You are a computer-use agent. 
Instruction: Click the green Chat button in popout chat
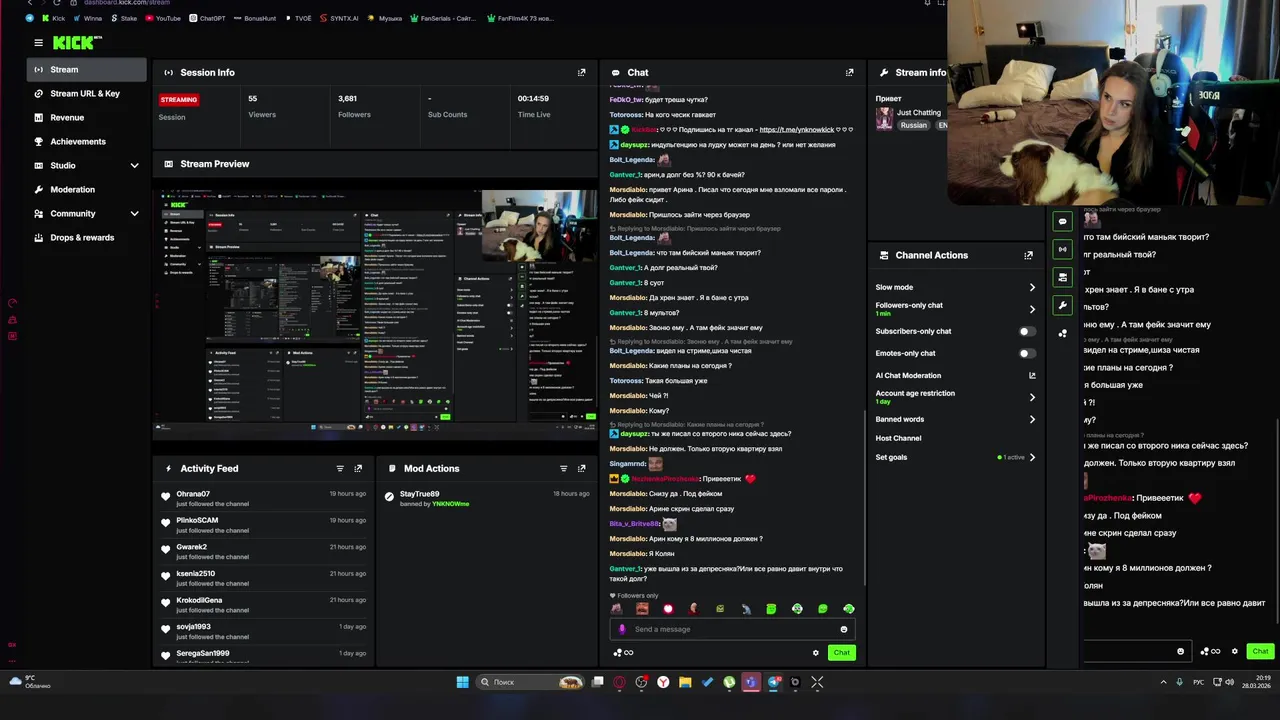click(x=1260, y=651)
